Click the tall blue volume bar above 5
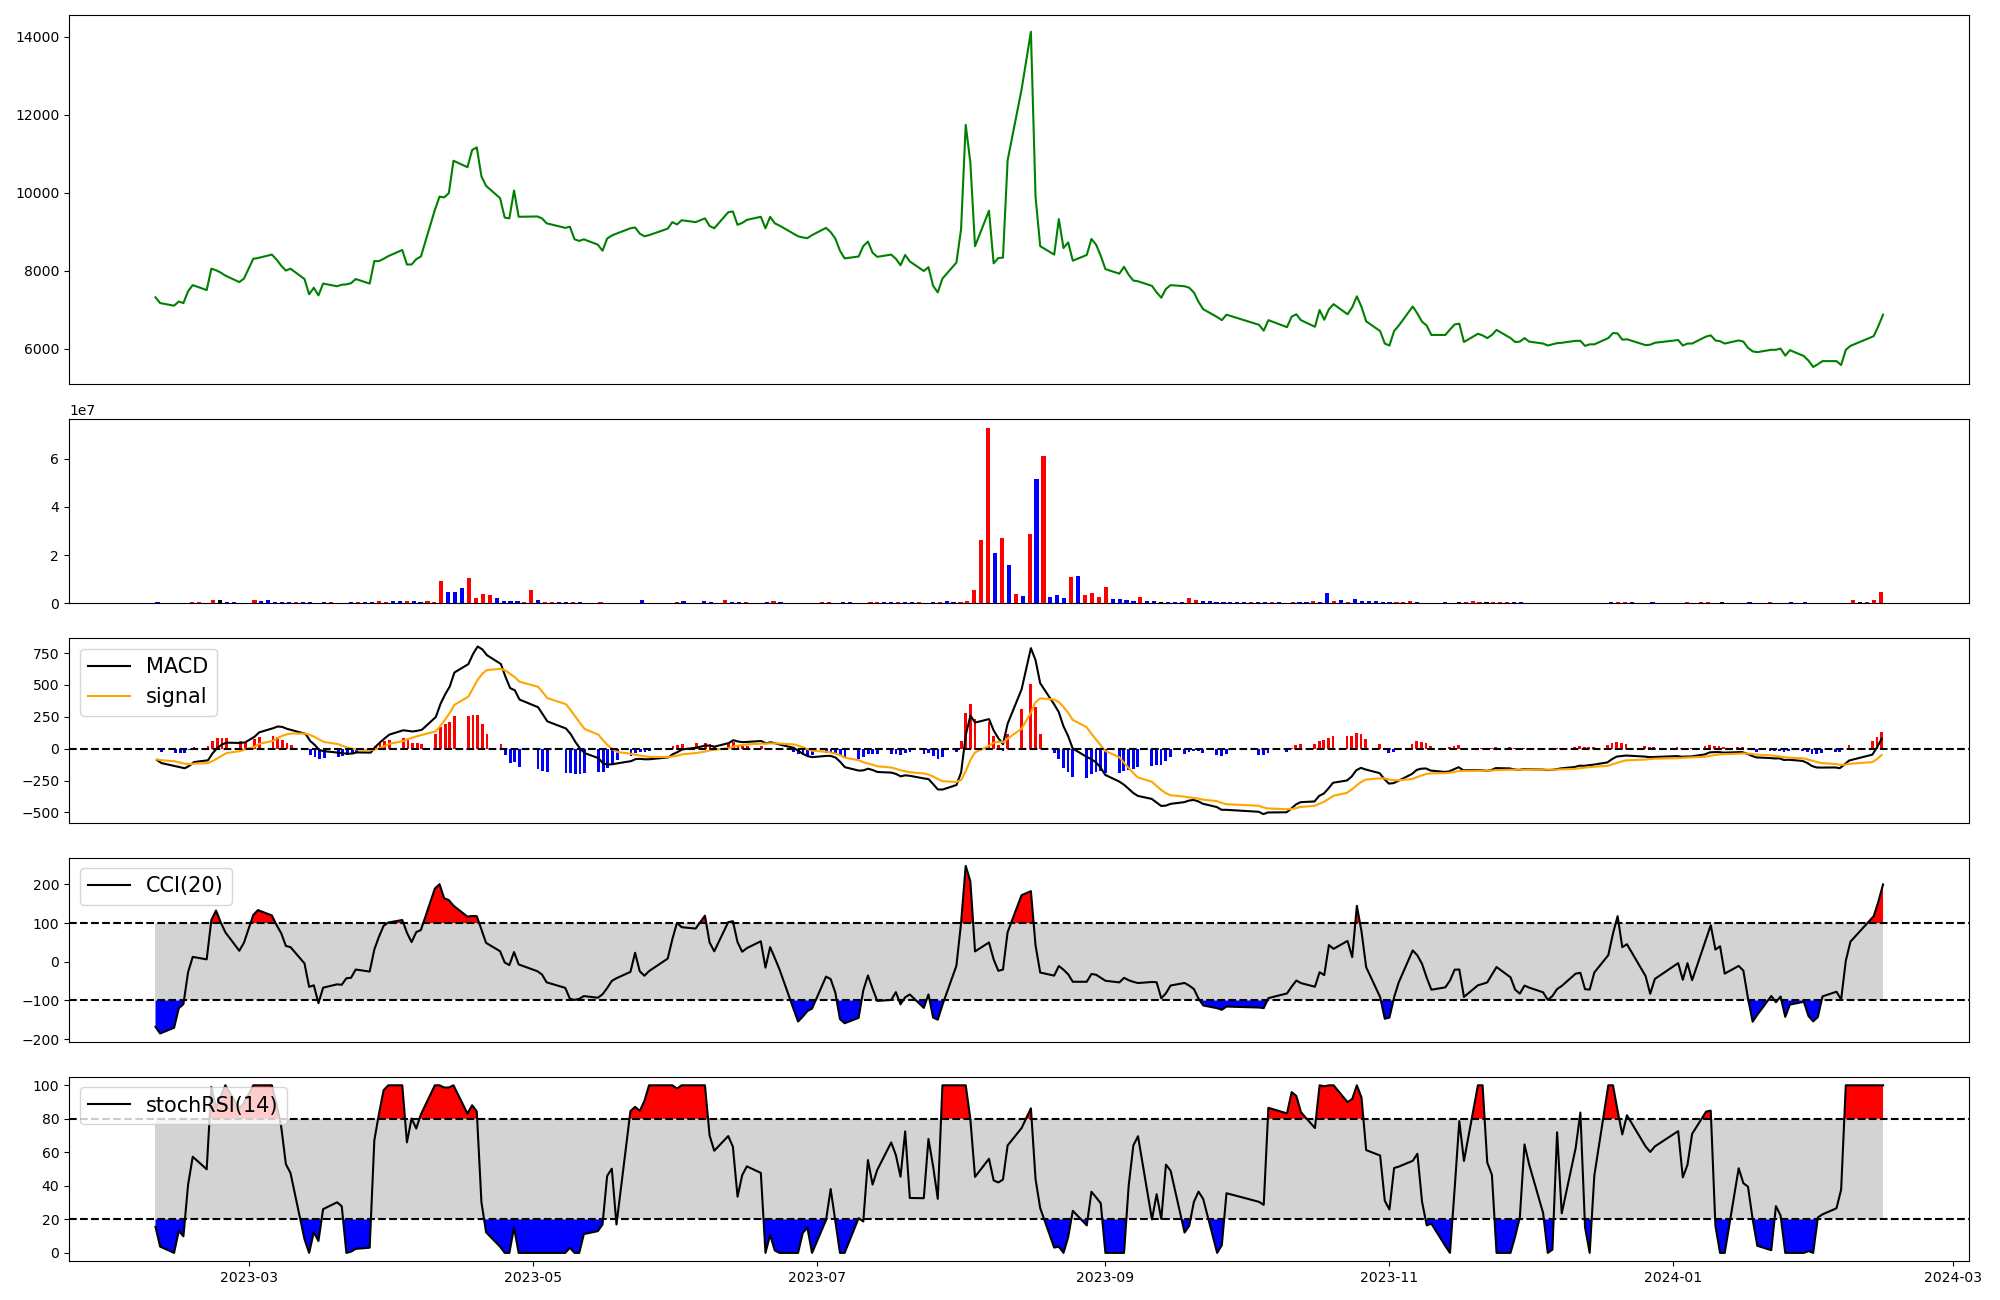The height and width of the screenshot is (1300, 2000). pyautogui.click(x=1037, y=541)
